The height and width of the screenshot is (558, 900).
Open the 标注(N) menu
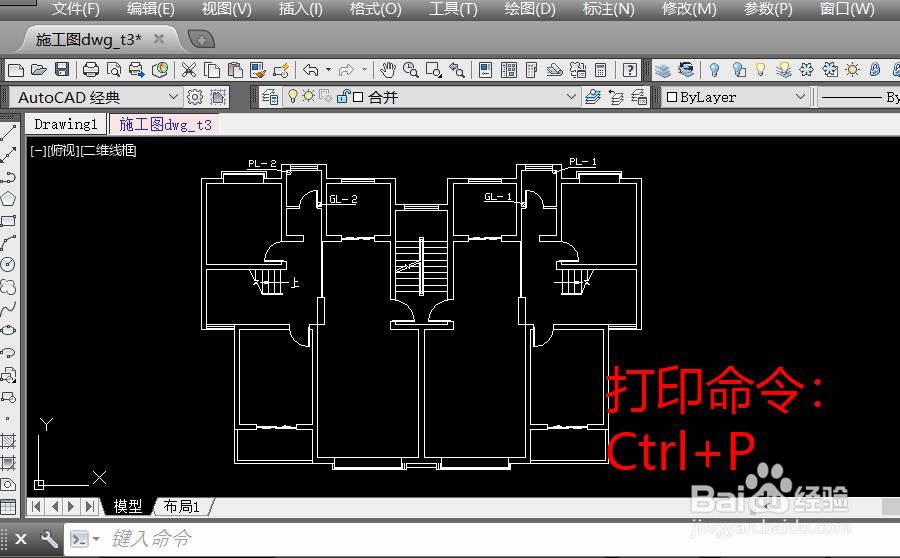[608, 9]
